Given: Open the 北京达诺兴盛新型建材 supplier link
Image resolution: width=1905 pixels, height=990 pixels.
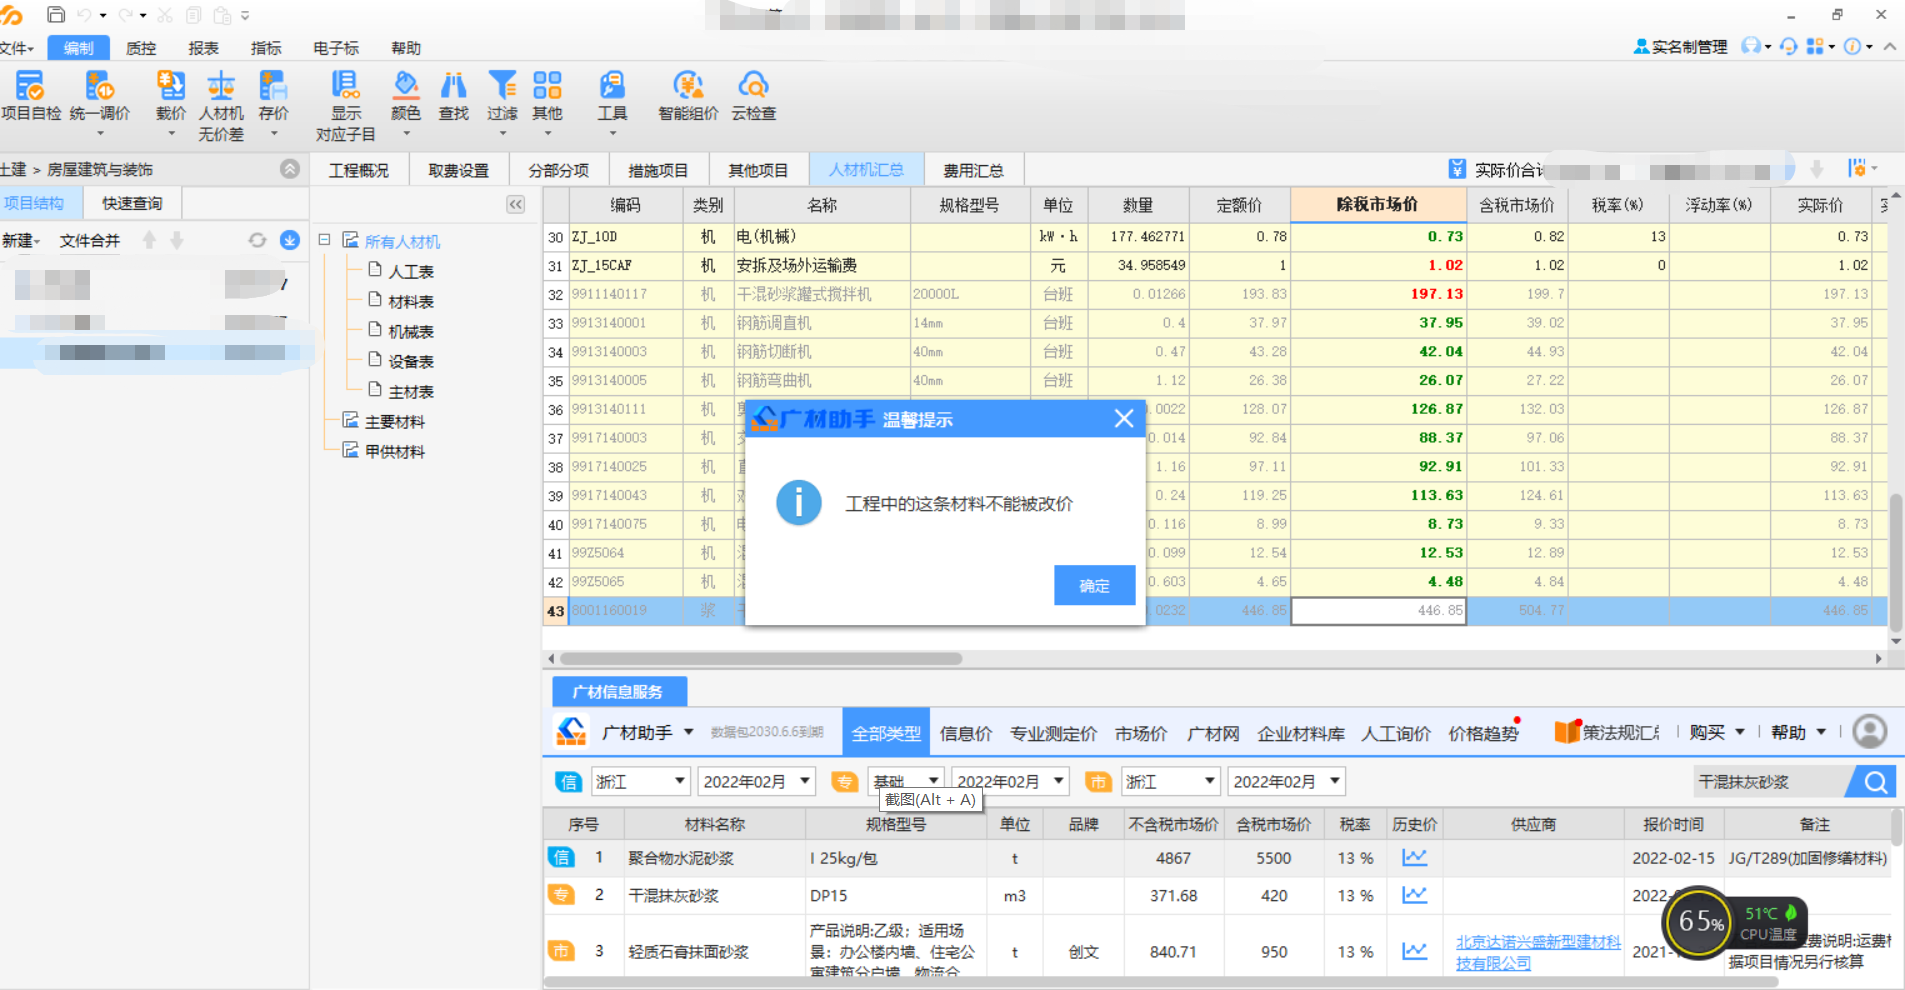Looking at the screenshot, I should pos(1538,952).
